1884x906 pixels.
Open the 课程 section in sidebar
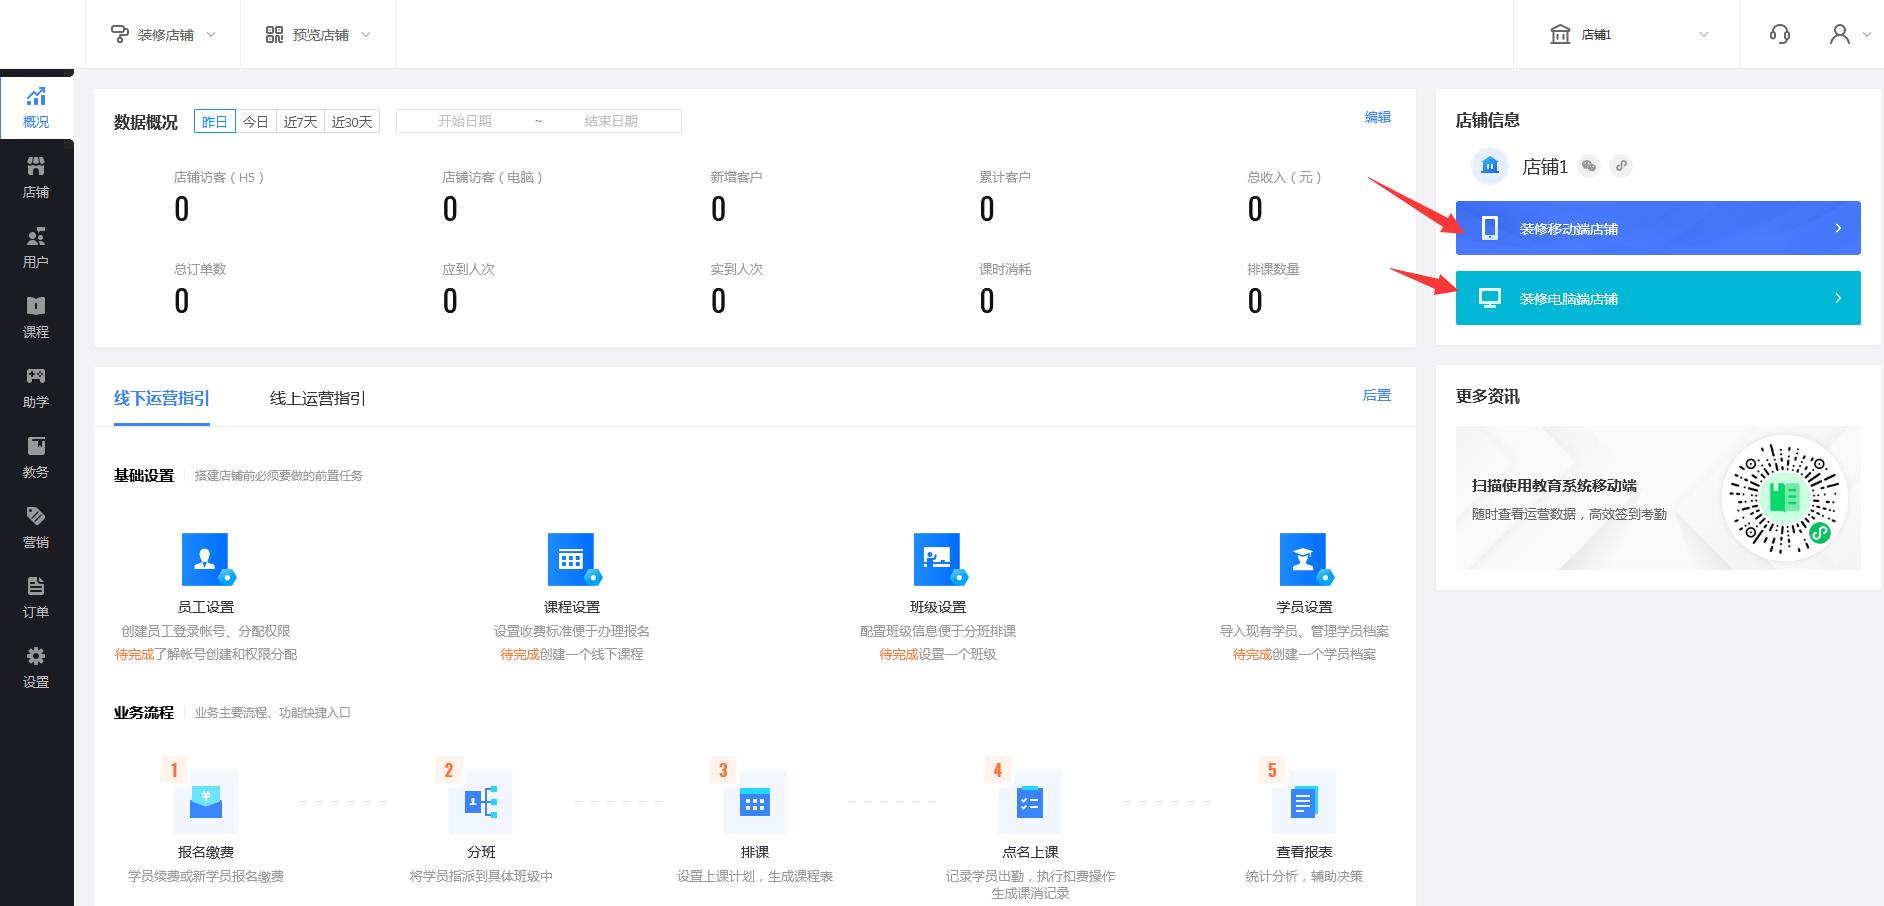click(x=36, y=317)
